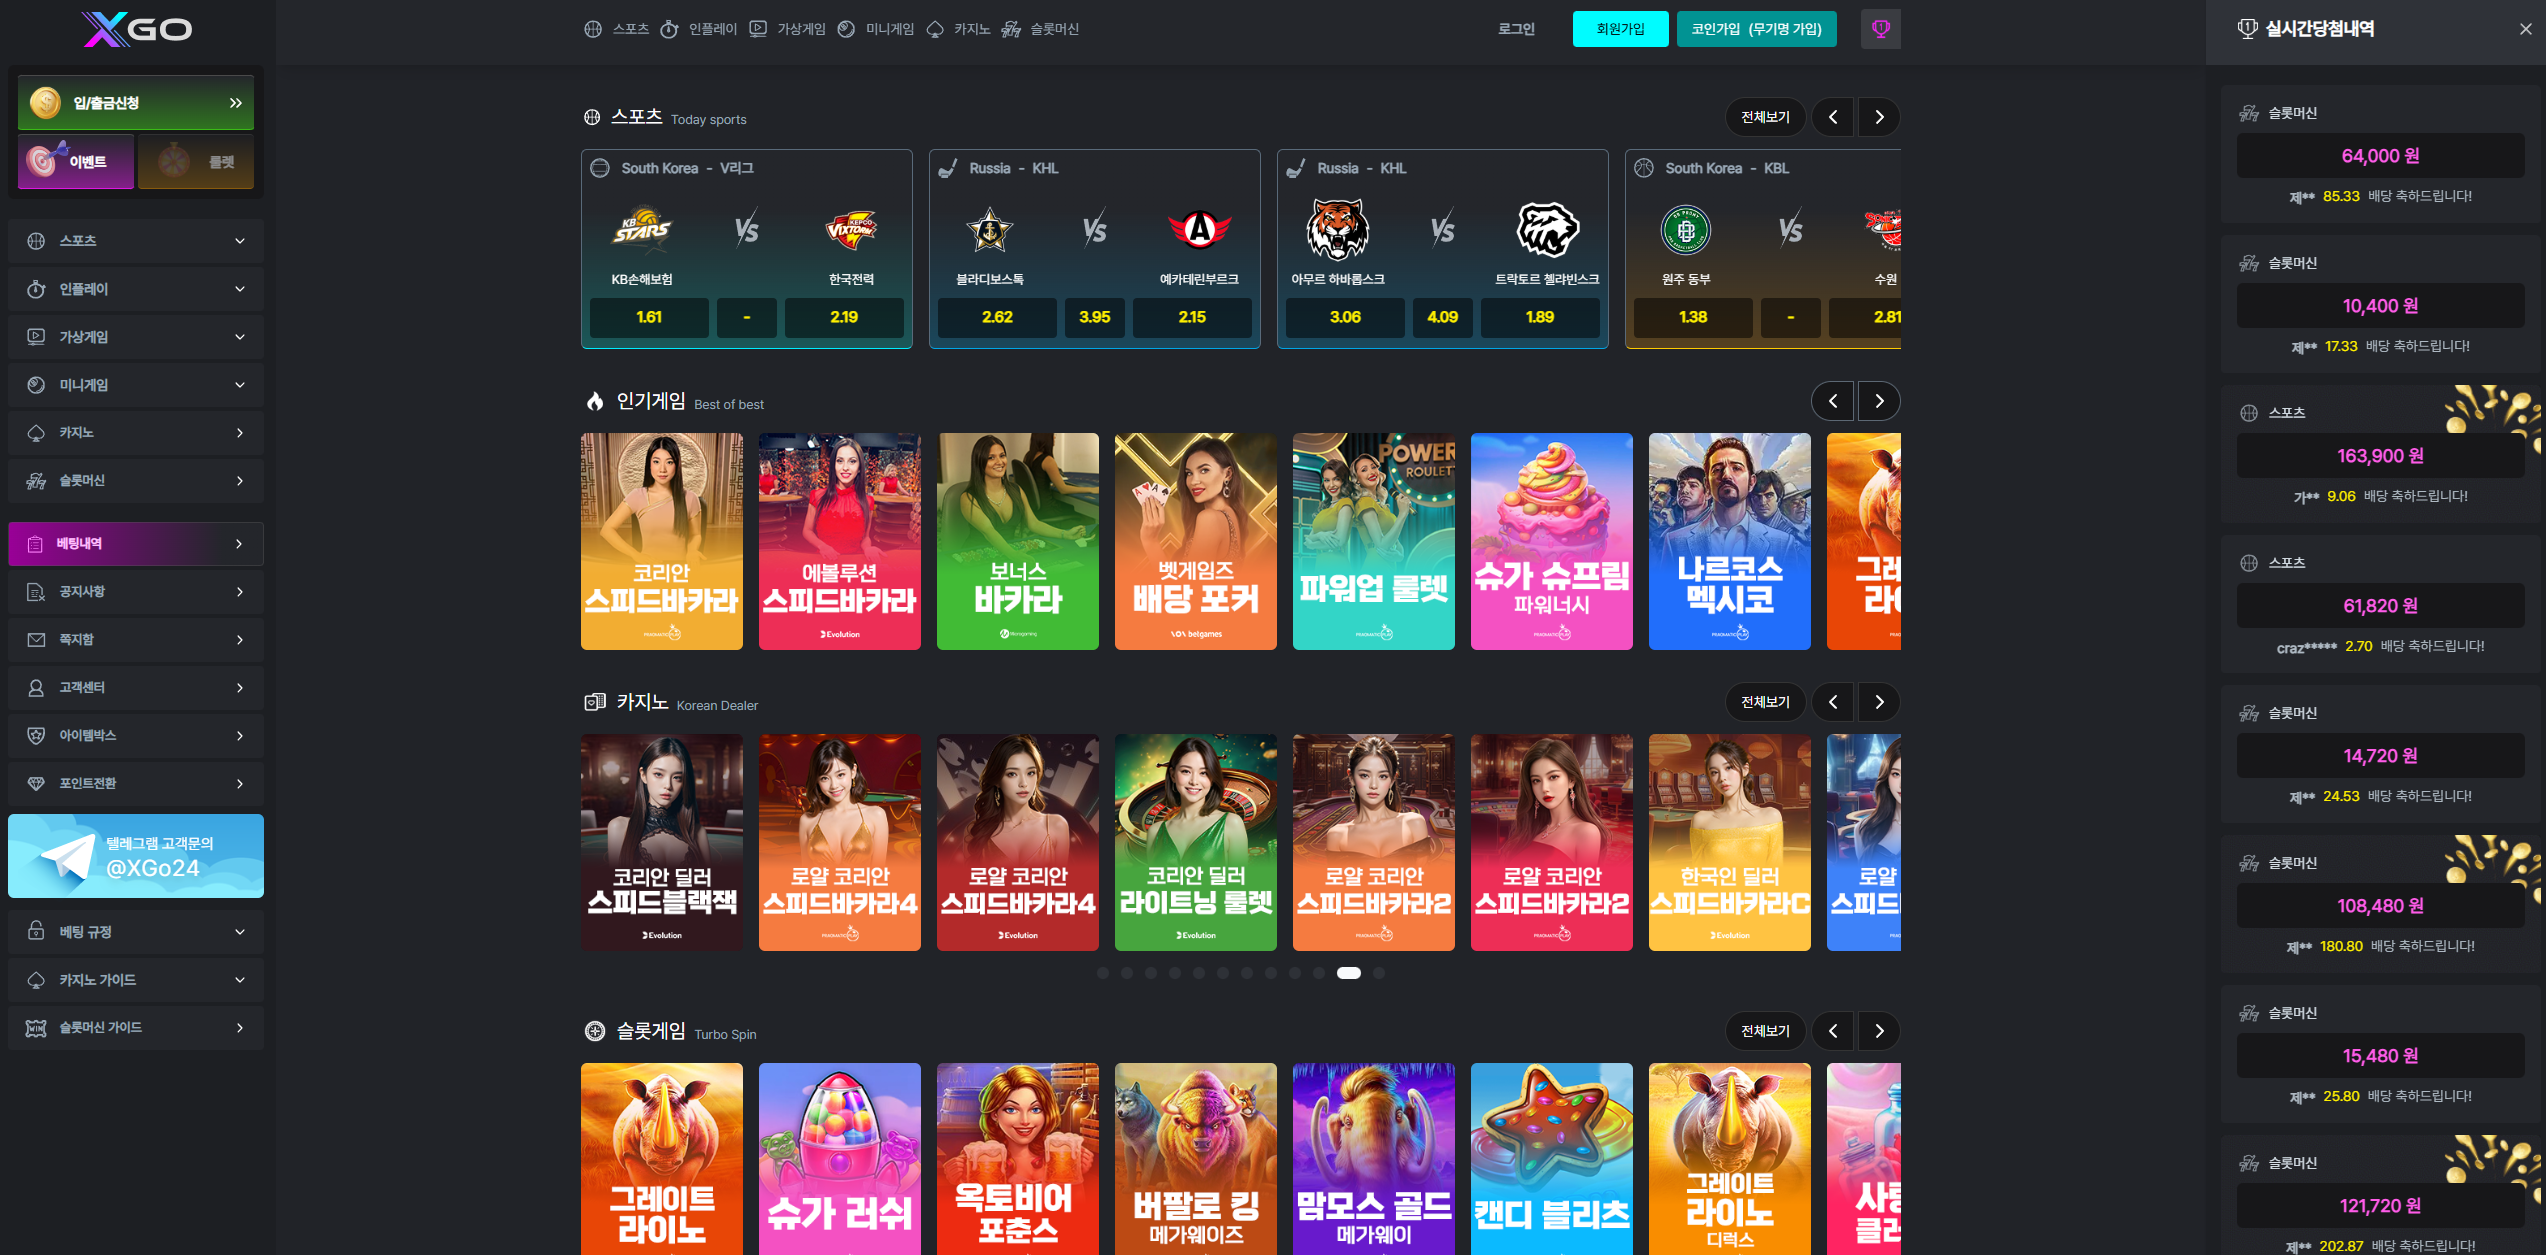Select the last casino carousel dot
The image size is (2546, 1255).
1379,973
